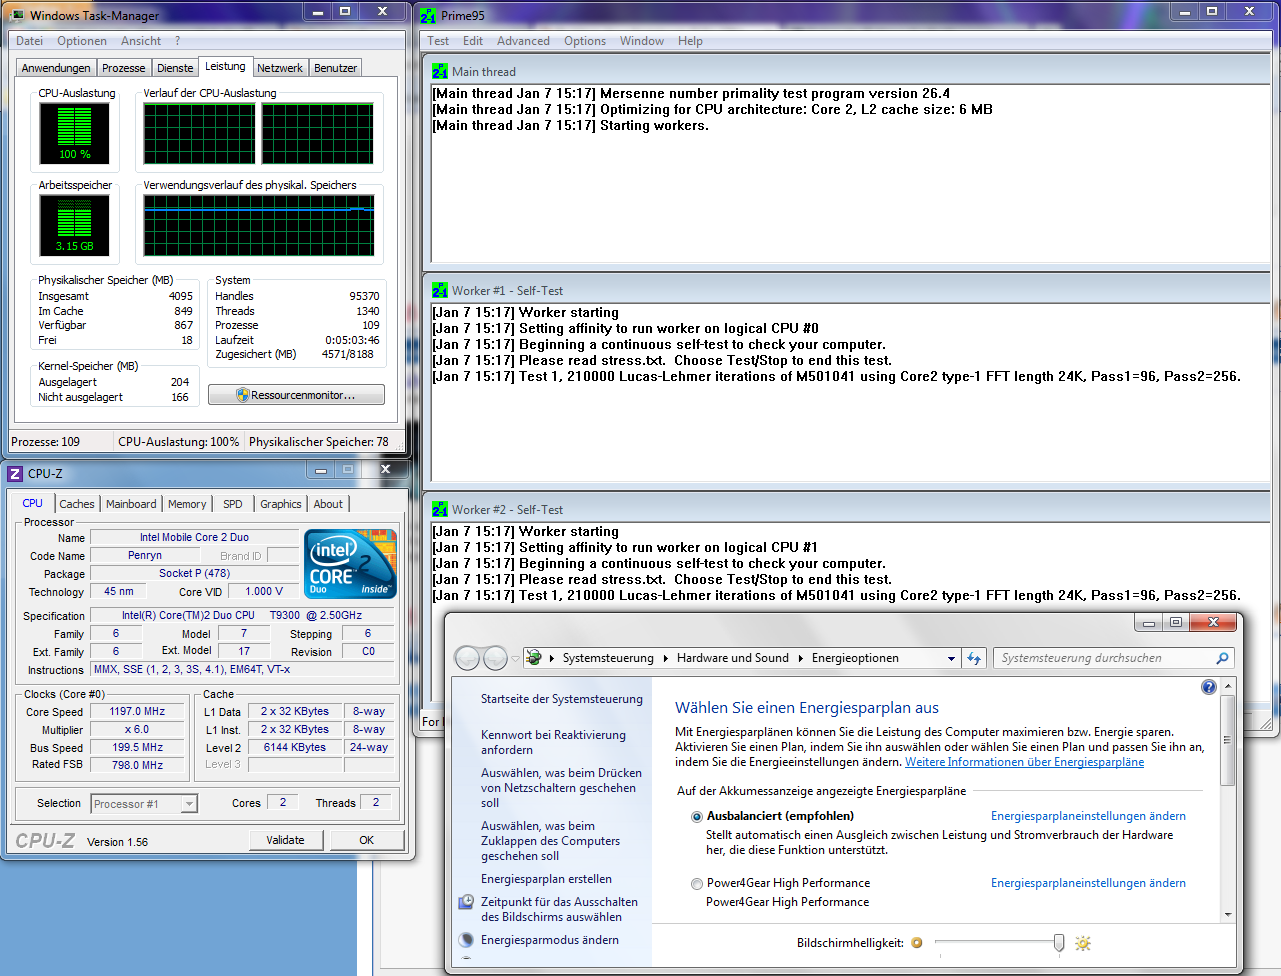Change plan settings for Power4Gear High Performance
The width and height of the screenshot is (1281, 976).
pyautogui.click(x=1088, y=883)
